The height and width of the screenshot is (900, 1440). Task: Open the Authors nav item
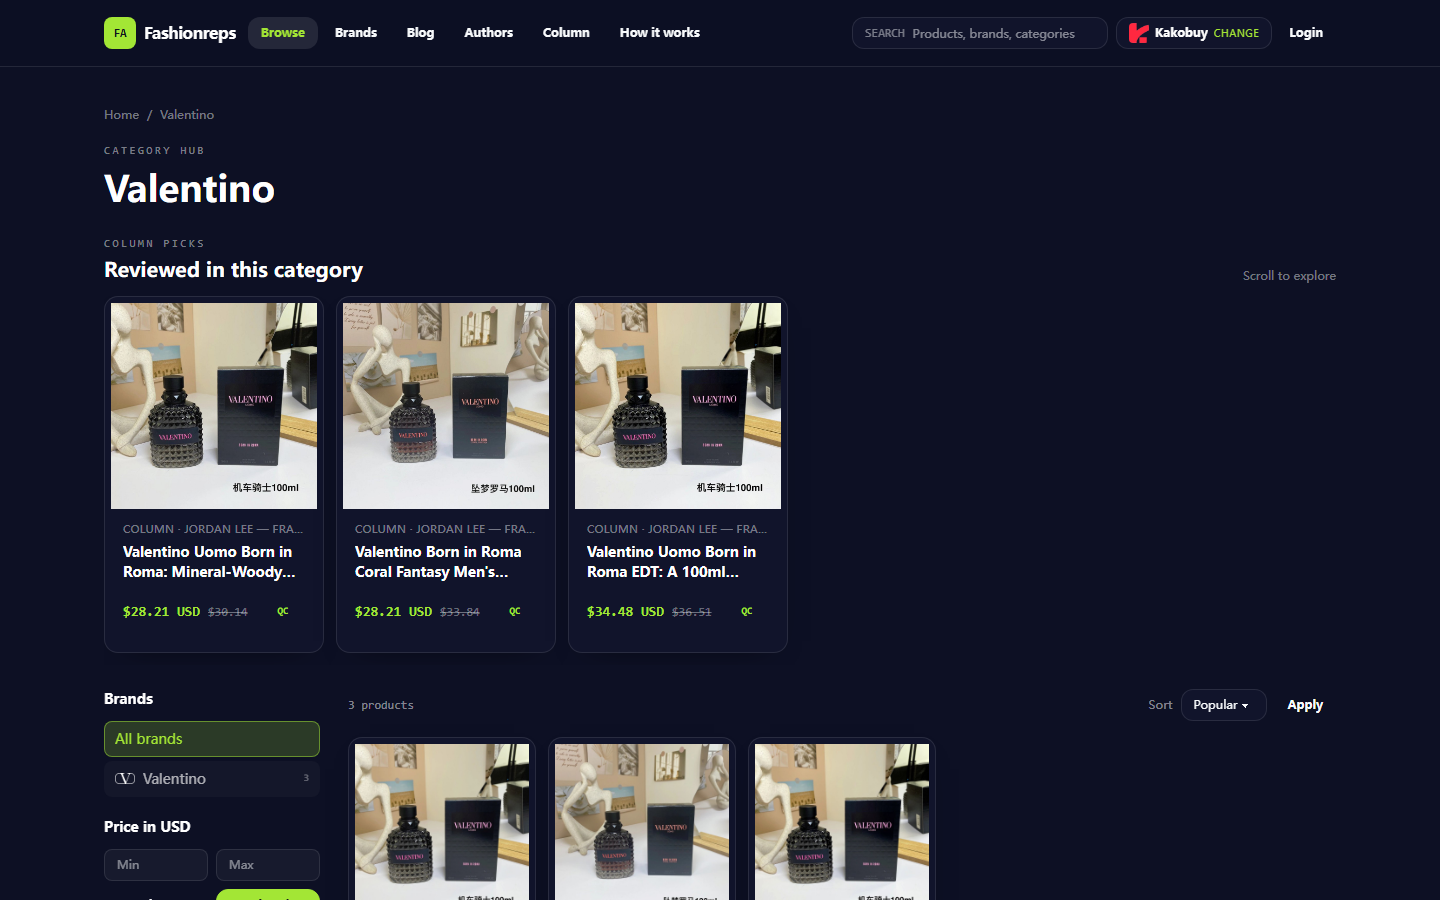click(488, 33)
